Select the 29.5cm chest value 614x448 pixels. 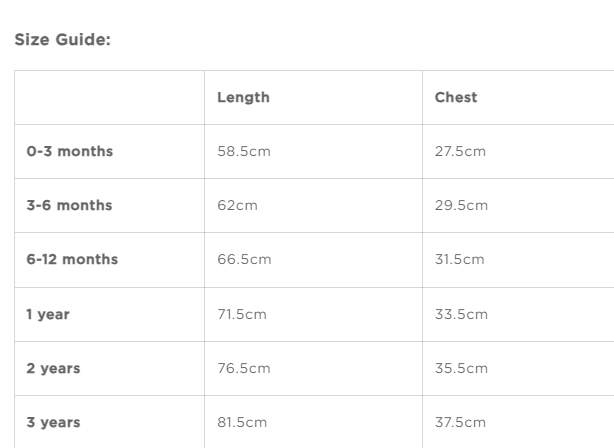tap(461, 206)
